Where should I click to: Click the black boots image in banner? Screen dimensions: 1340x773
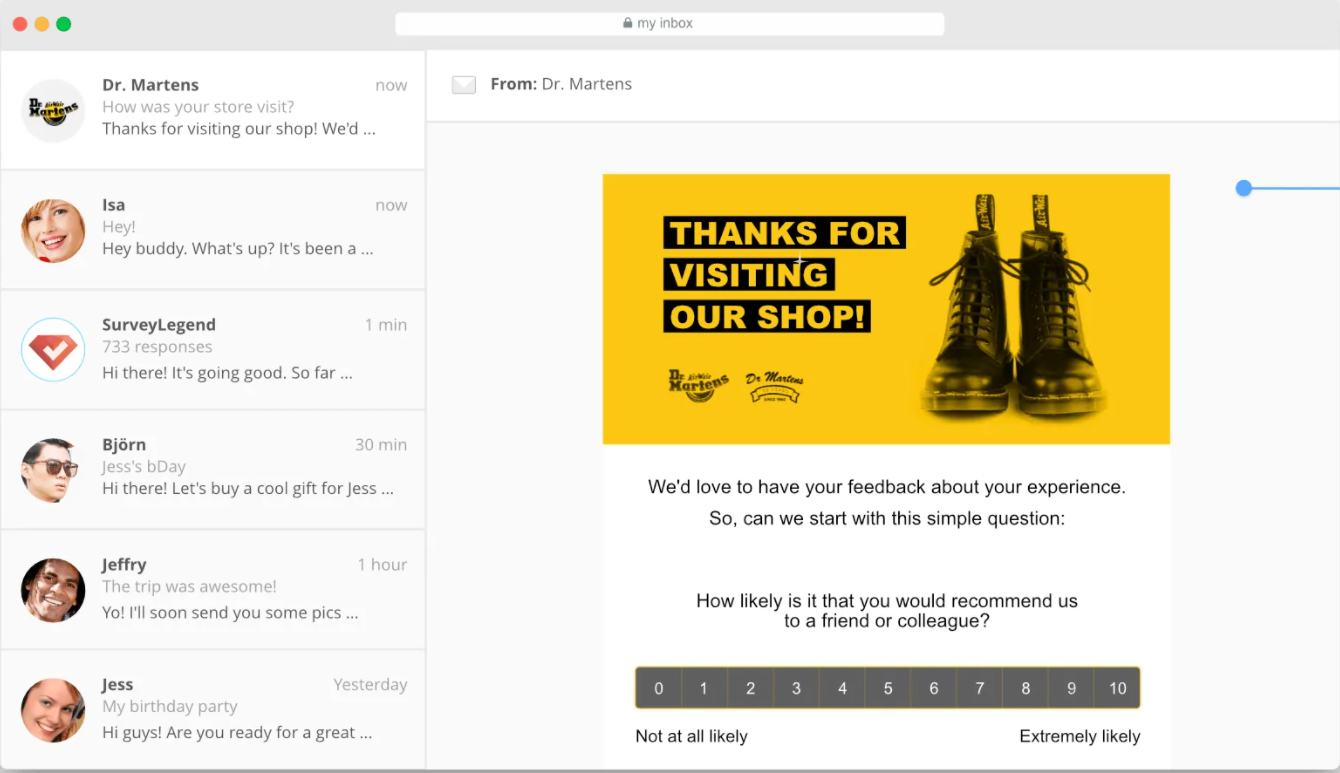1012,307
